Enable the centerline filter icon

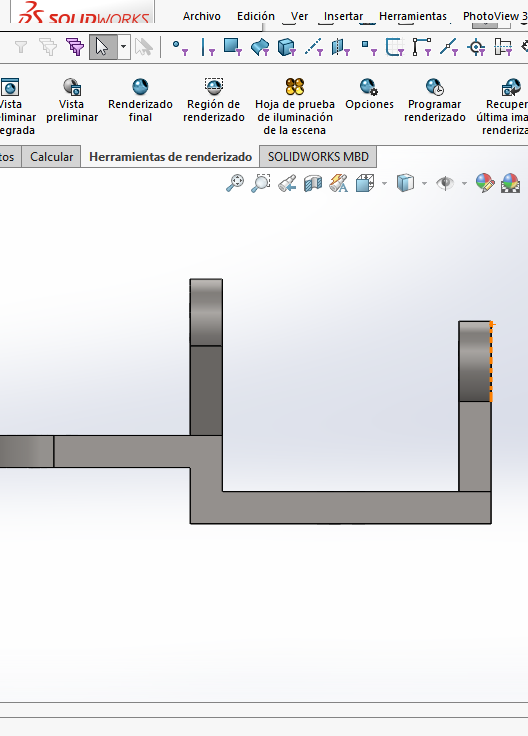(x=503, y=47)
